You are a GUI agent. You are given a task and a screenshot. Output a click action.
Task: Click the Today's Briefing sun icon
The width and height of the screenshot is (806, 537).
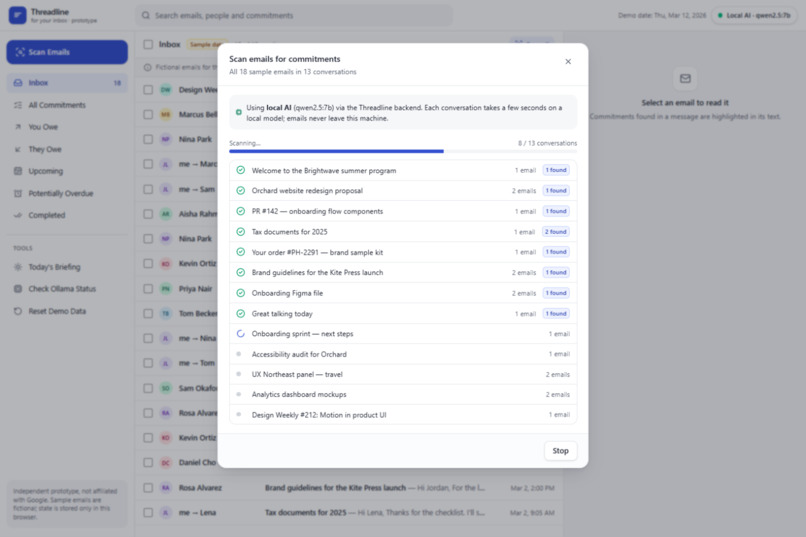tap(18, 267)
